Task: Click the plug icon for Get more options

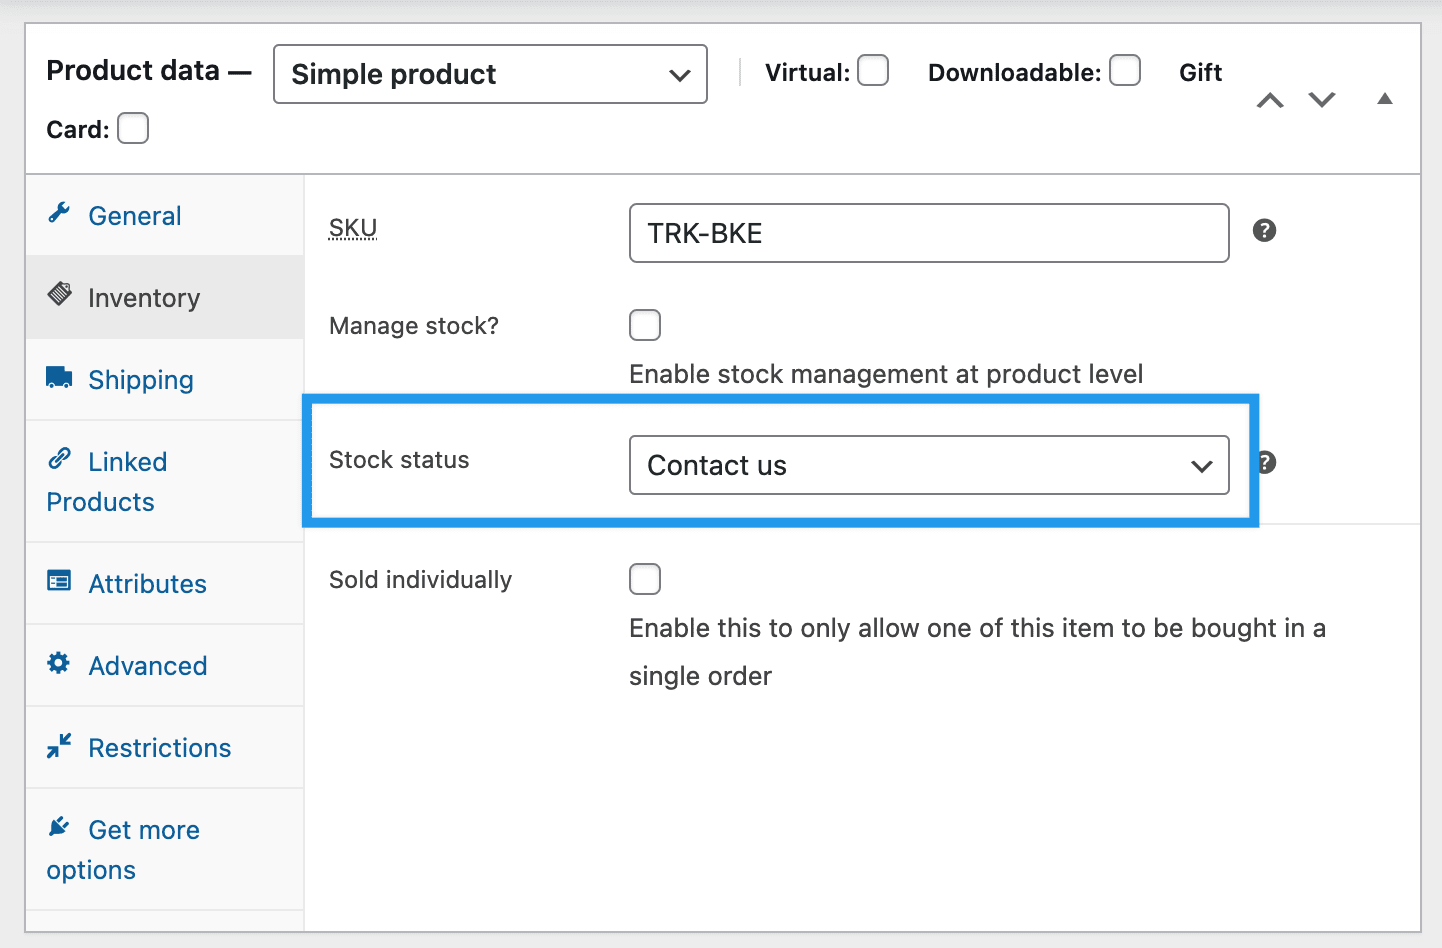Action: (59, 827)
